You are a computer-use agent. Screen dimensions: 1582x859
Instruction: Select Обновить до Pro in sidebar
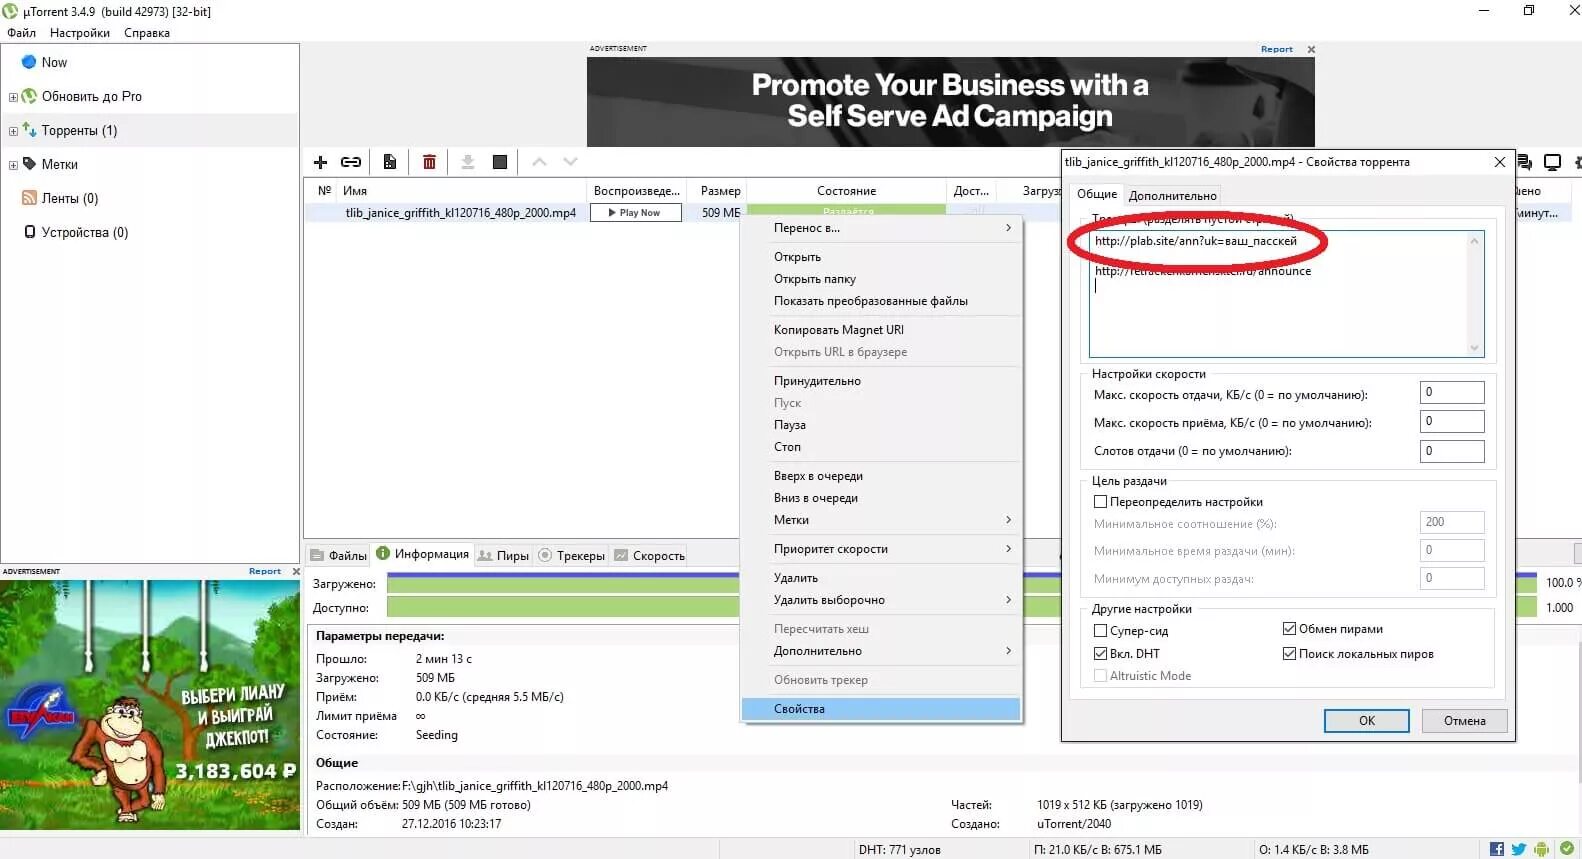[91, 96]
